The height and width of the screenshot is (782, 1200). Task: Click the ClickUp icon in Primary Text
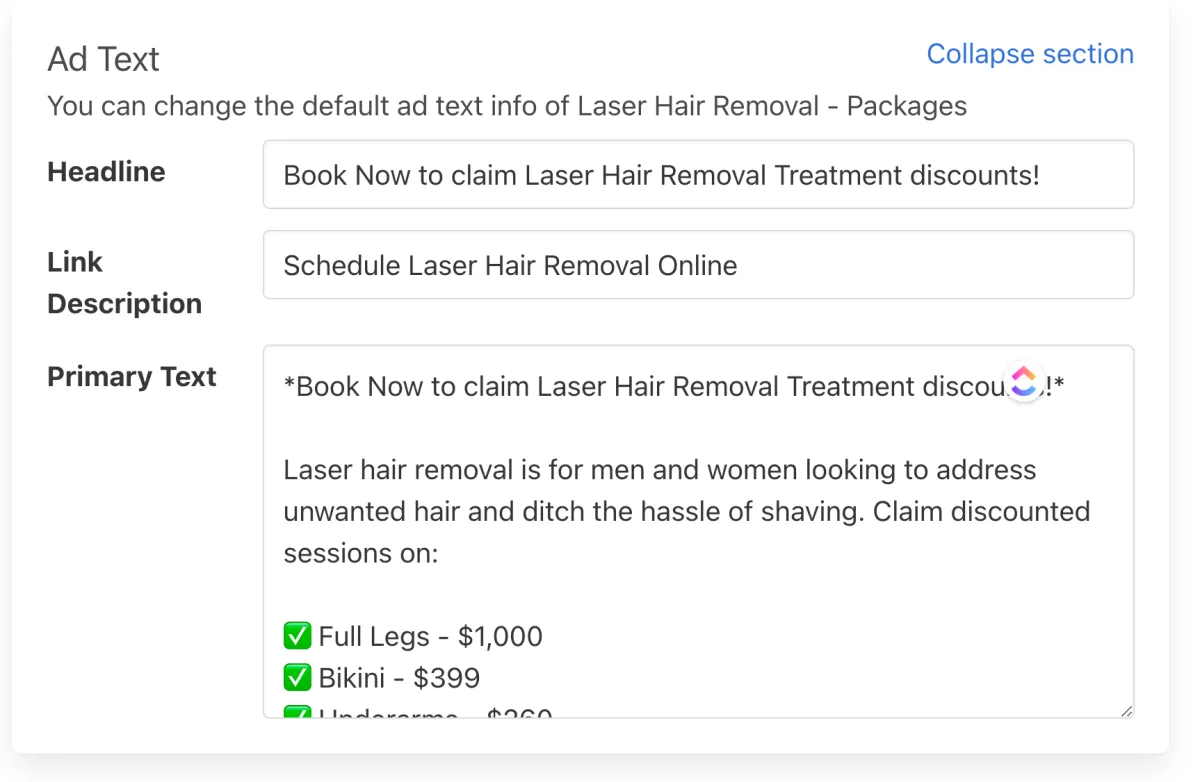(x=1023, y=381)
